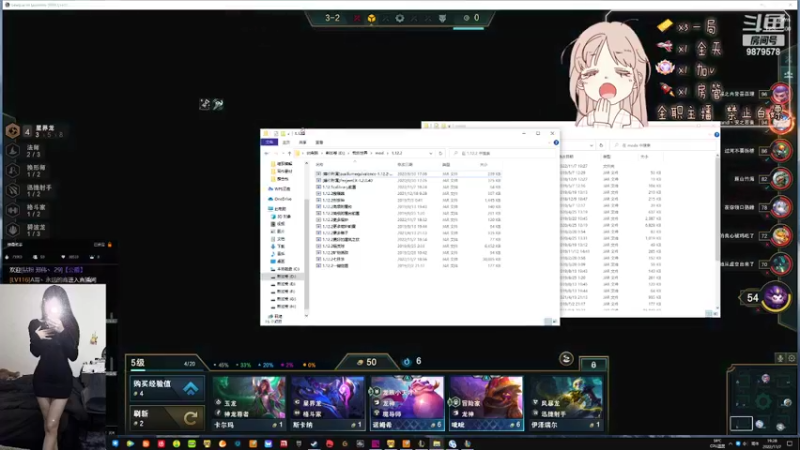Image resolution: width=800 pixels, height=450 pixels.
Task: Click search box in the back Explorer window
Action: coord(661,145)
